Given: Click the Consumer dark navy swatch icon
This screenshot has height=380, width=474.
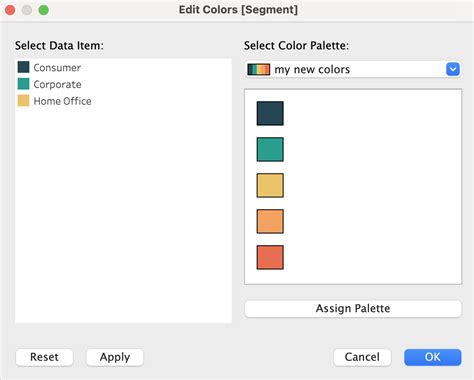Looking at the screenshot, I should [x=23, y=67].
